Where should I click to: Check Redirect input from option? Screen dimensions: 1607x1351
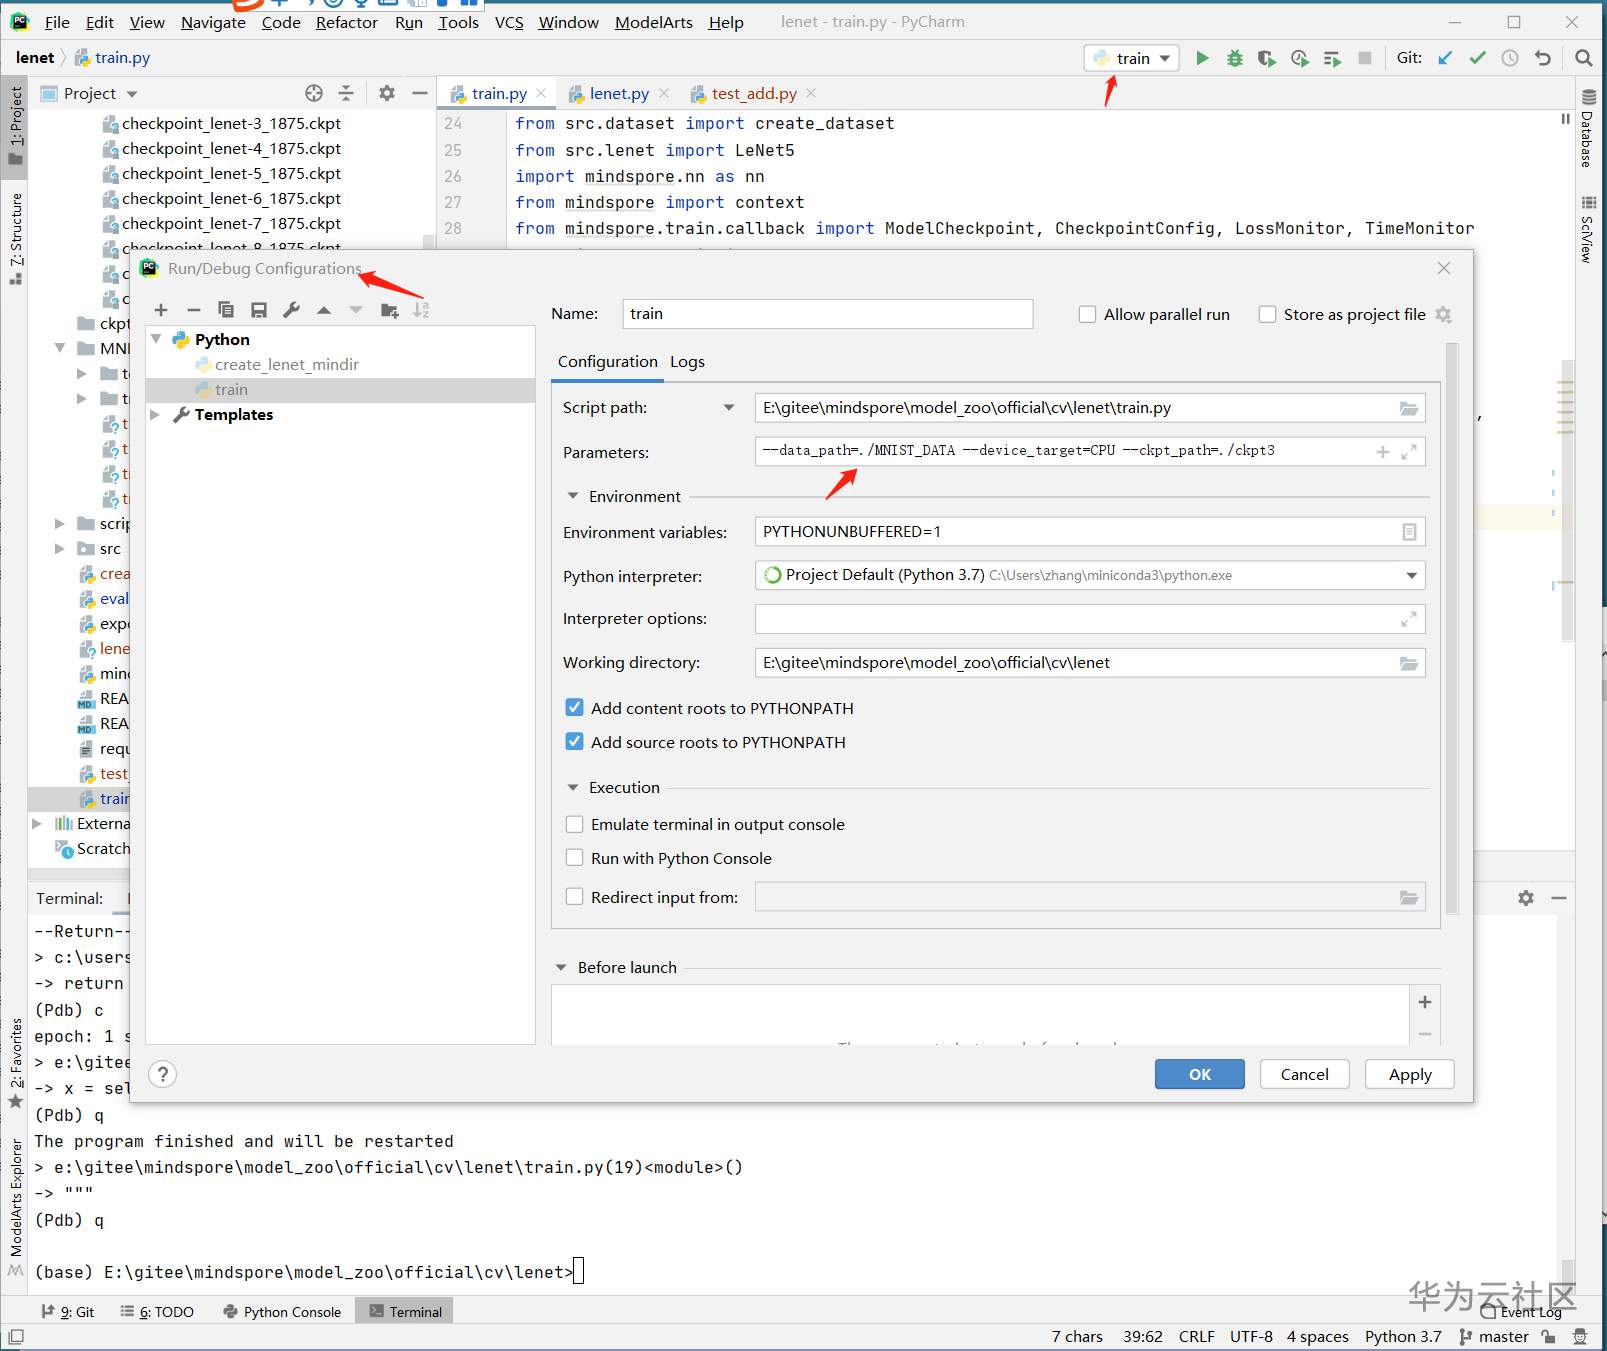click(x=574, y=897)
